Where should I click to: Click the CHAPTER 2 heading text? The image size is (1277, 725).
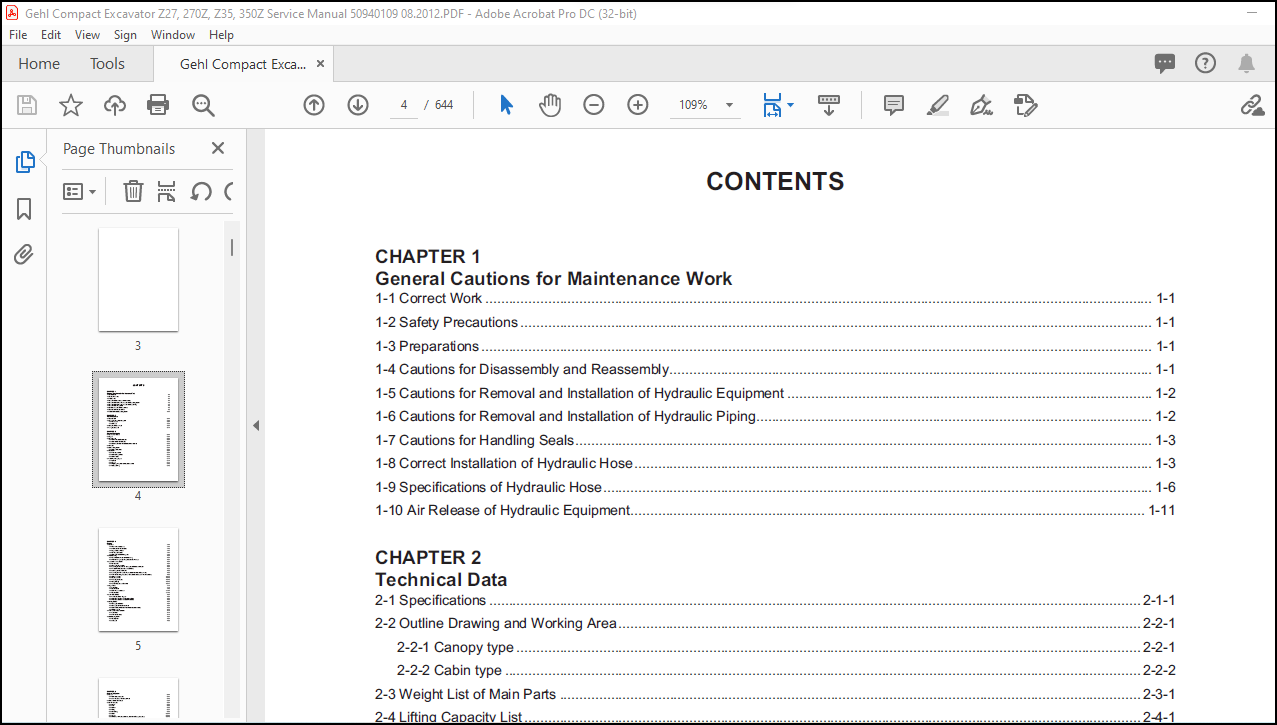(428, 557)
